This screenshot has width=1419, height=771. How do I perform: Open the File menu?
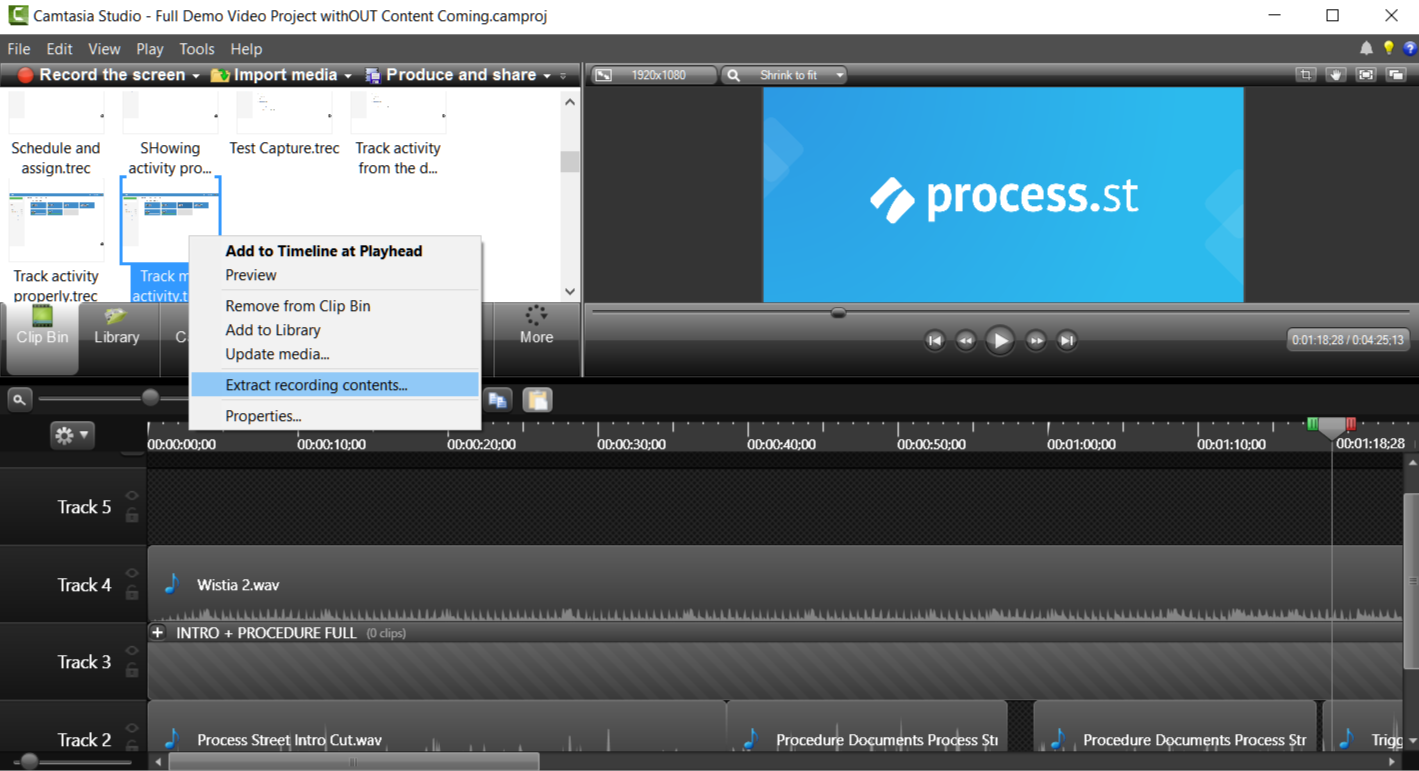click(19, 49)
